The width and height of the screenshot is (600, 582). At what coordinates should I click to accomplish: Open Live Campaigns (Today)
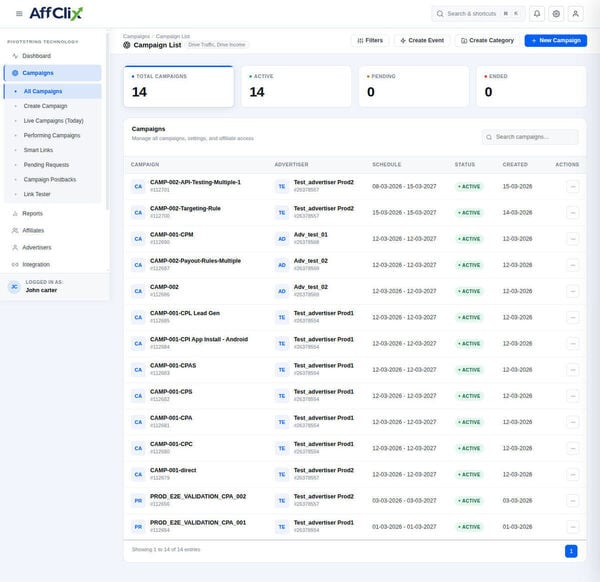tap(52, 121)
